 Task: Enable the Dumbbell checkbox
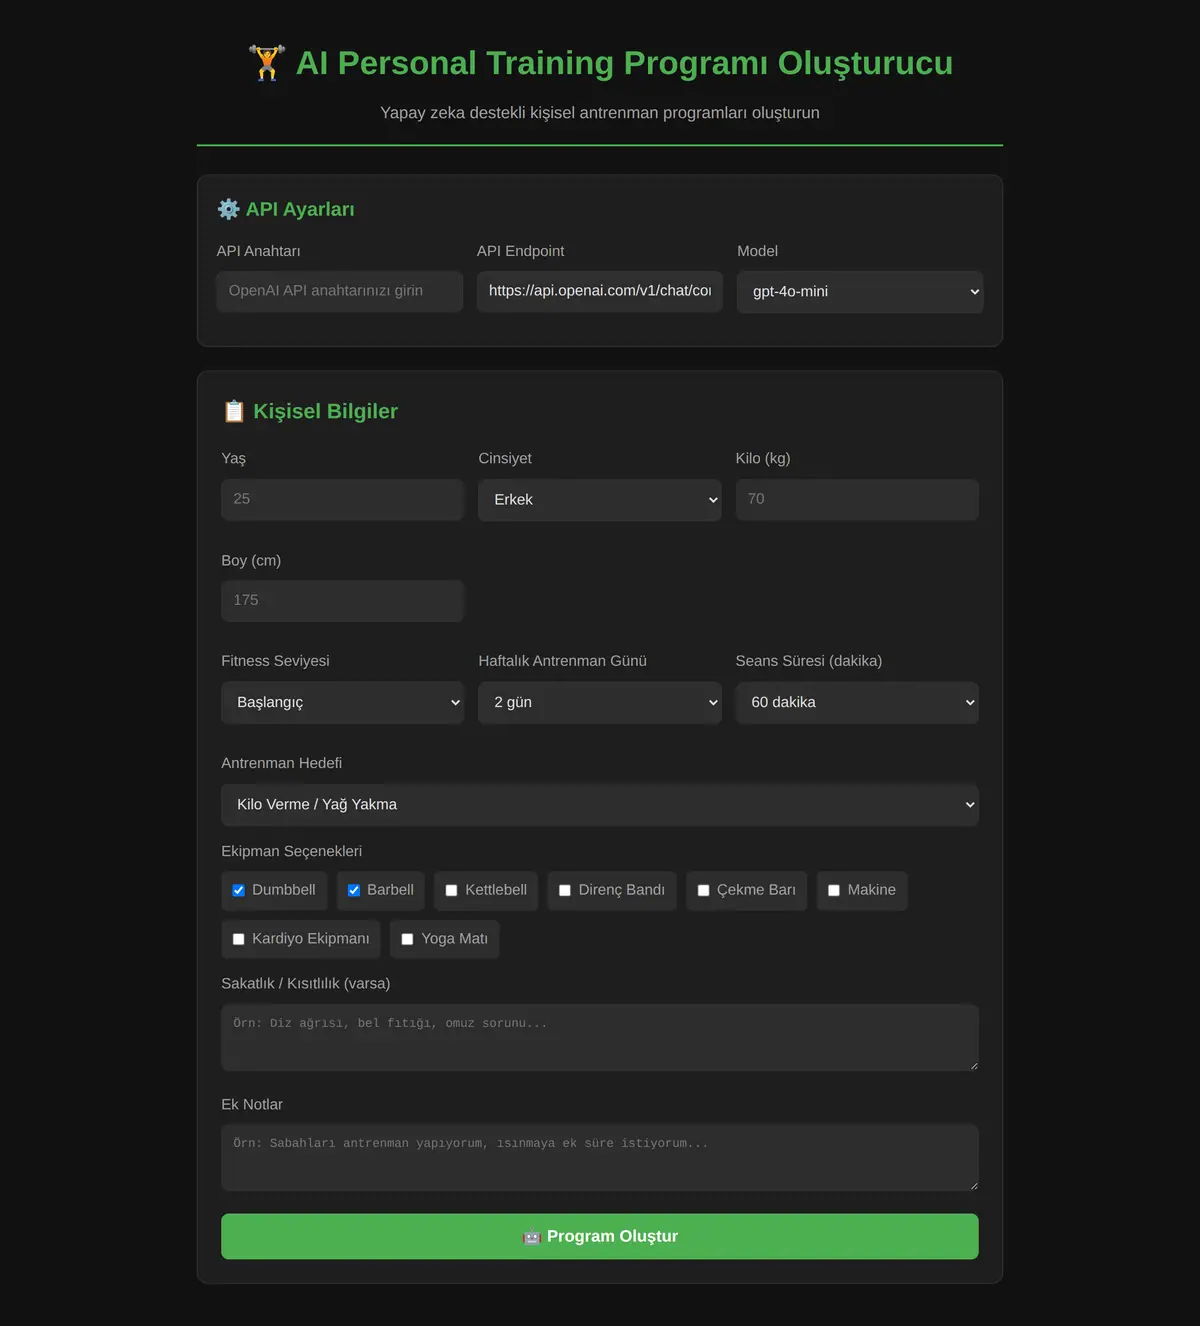pos(238,890)
